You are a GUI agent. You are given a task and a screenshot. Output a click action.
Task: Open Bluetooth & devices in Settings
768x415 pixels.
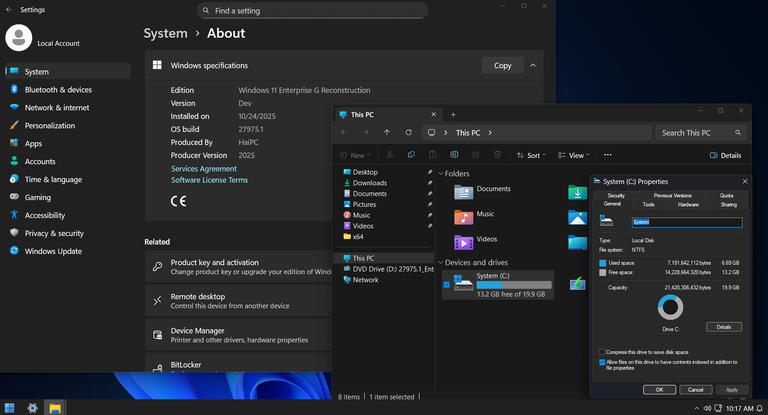(x=68, y=90)
